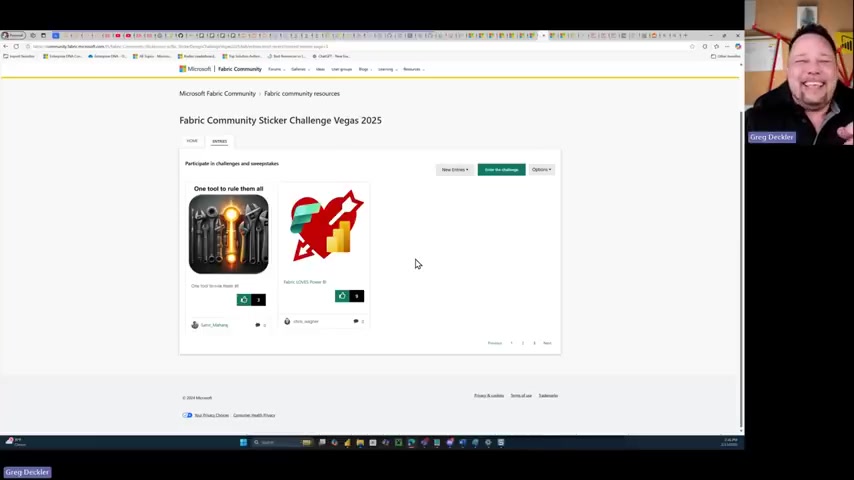Image resolution: width=854 pixels, height=480 pixels.
Task: Expand the Resources menu
Action: (x=413, y=69)
